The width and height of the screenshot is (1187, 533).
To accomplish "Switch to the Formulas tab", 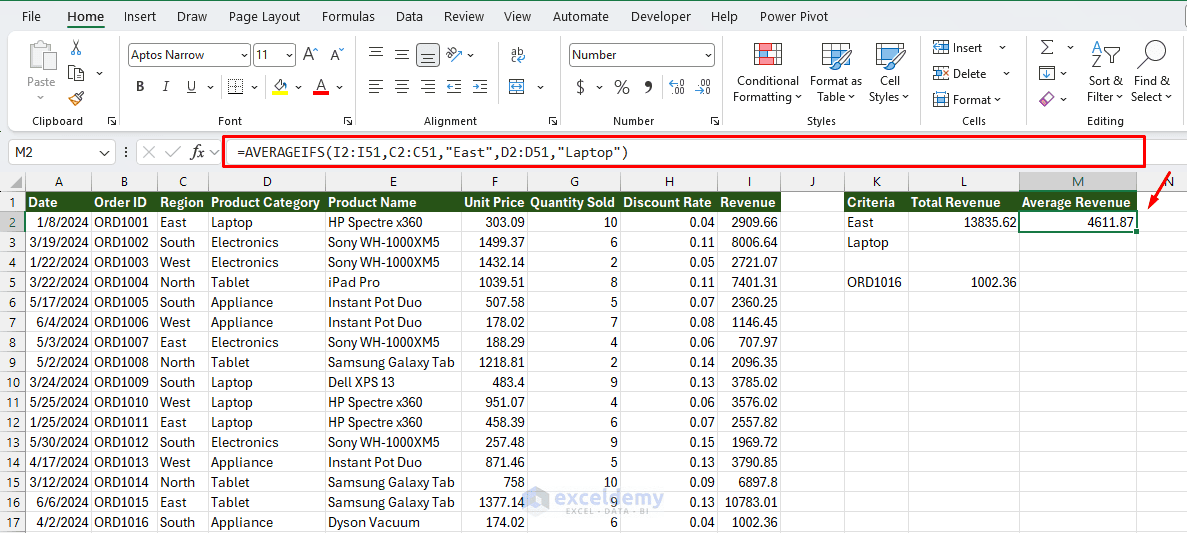I will click(x=347, y=16).
